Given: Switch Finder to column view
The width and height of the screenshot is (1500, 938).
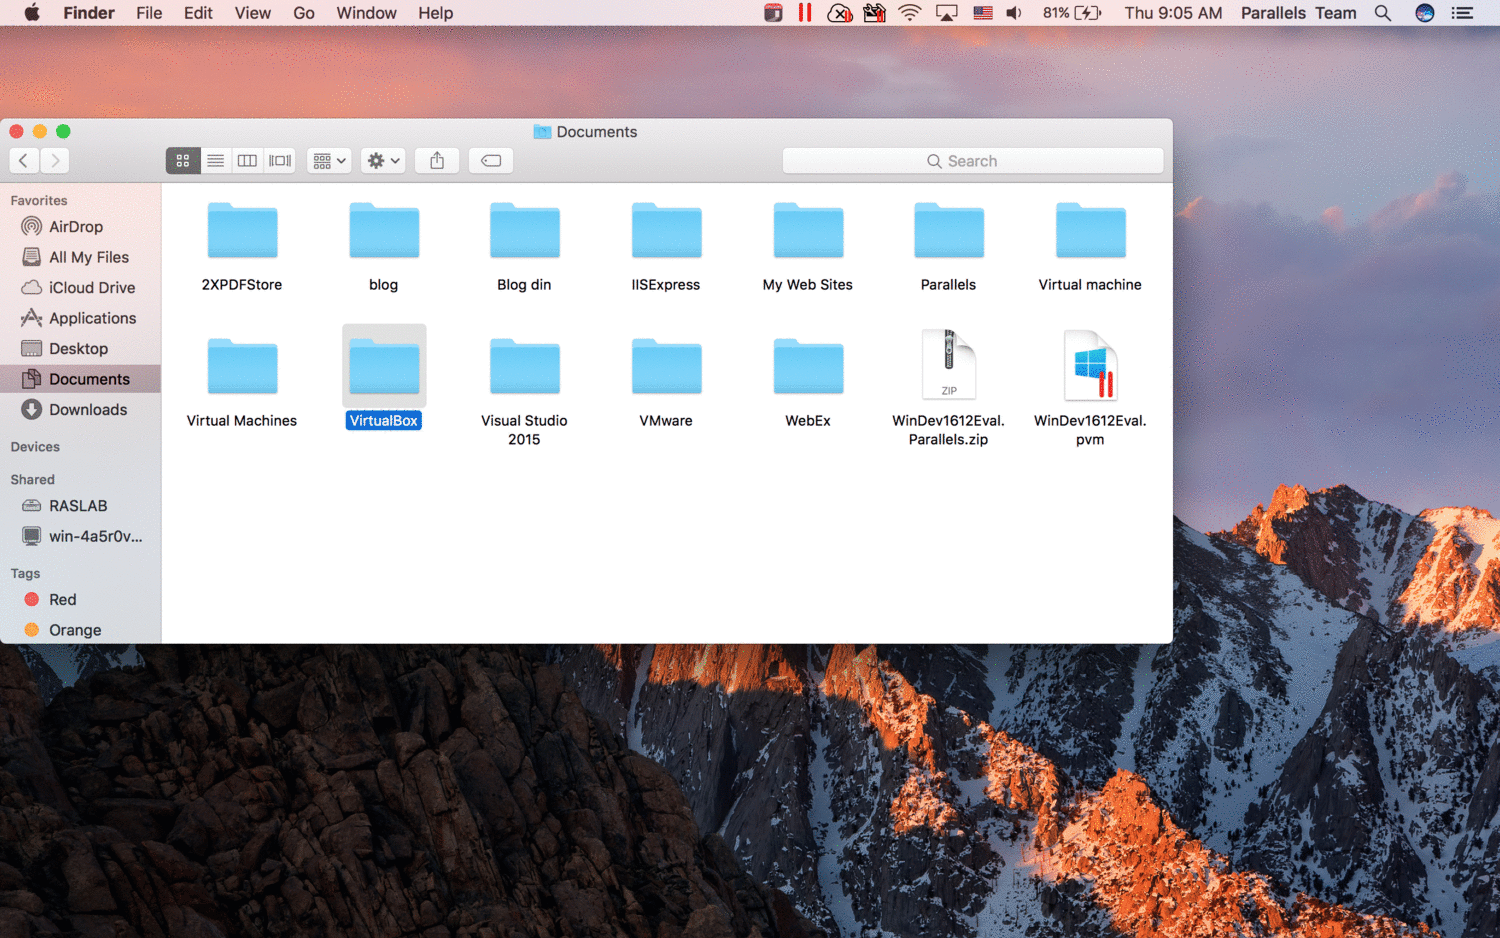Looking at the screenshot, I should tap(247, 160).
